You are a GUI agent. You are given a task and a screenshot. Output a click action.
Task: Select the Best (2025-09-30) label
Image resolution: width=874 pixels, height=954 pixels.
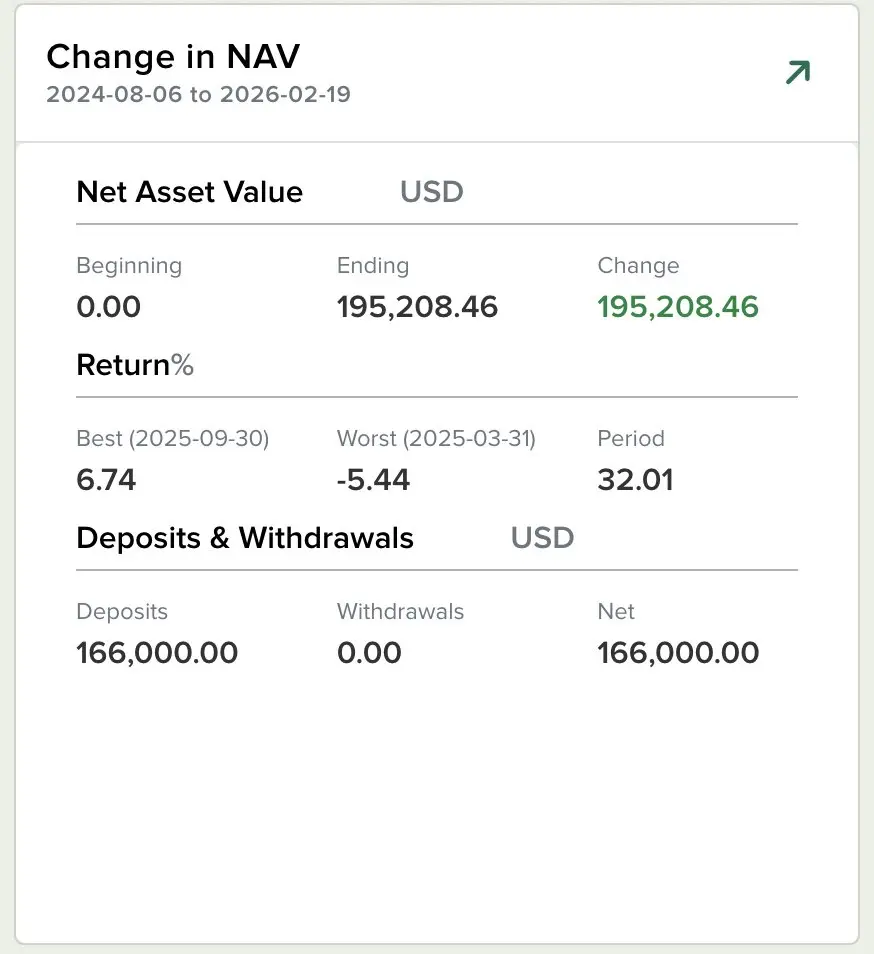click(173, 438)
